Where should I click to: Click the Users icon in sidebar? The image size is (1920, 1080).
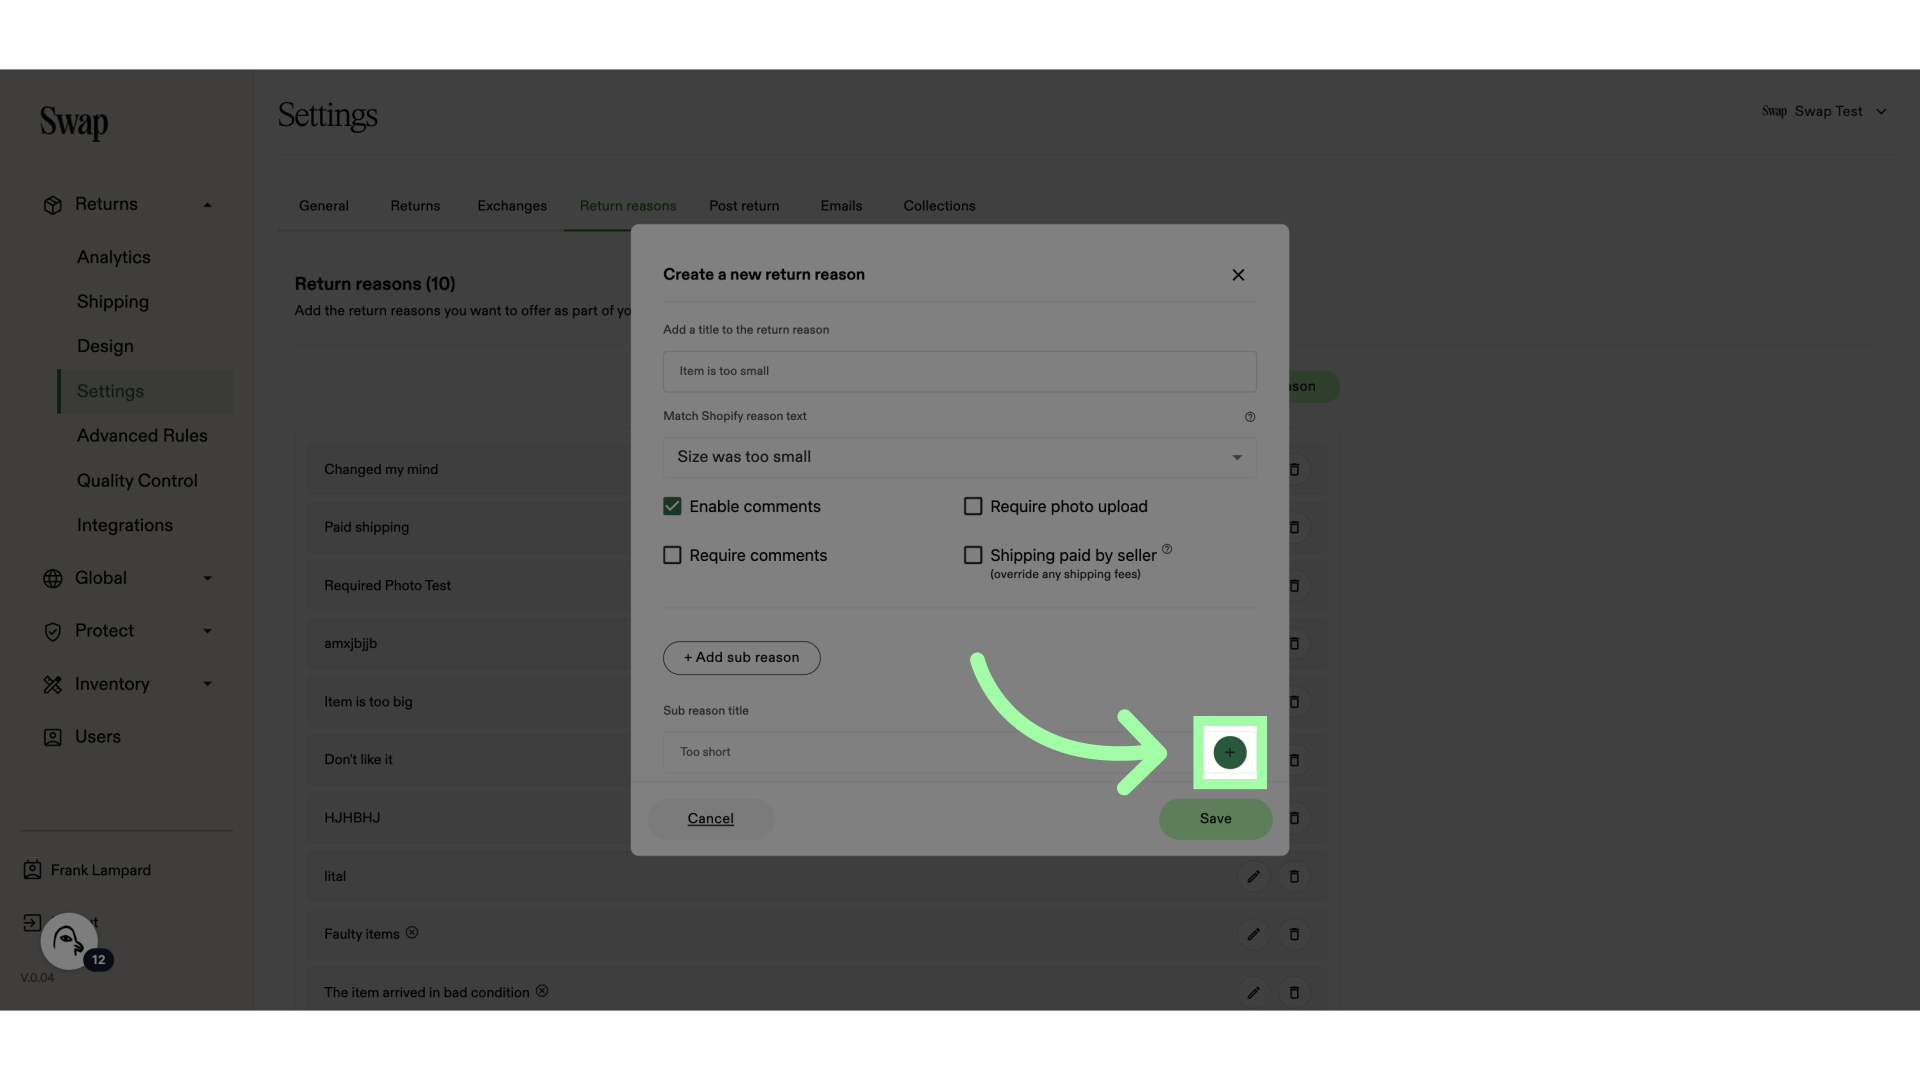point(53,738)
